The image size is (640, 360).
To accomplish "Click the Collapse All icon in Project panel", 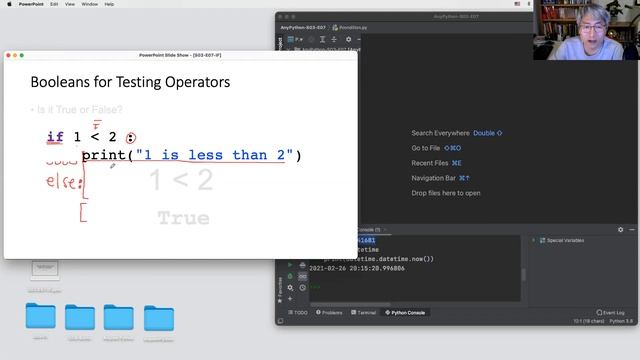I will coord(334,39).
